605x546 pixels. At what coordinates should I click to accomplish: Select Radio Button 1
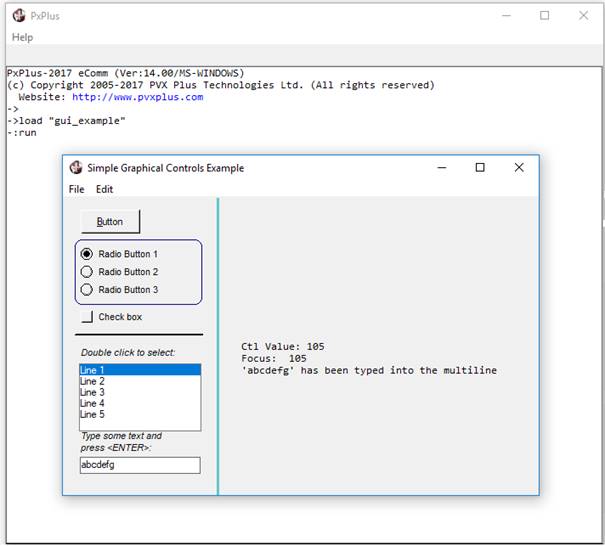(x=86, y=254)
